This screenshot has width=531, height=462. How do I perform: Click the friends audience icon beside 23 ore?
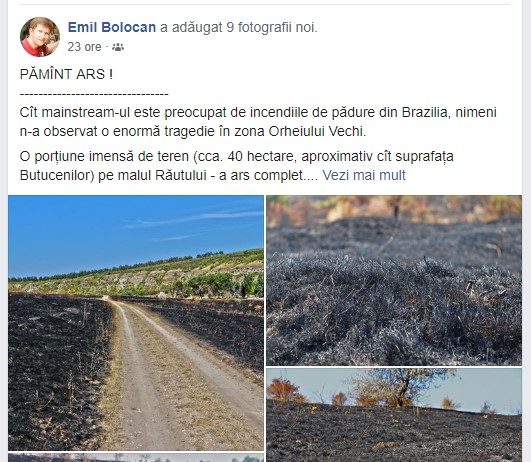pyautogui.click(x=118, y=47)
